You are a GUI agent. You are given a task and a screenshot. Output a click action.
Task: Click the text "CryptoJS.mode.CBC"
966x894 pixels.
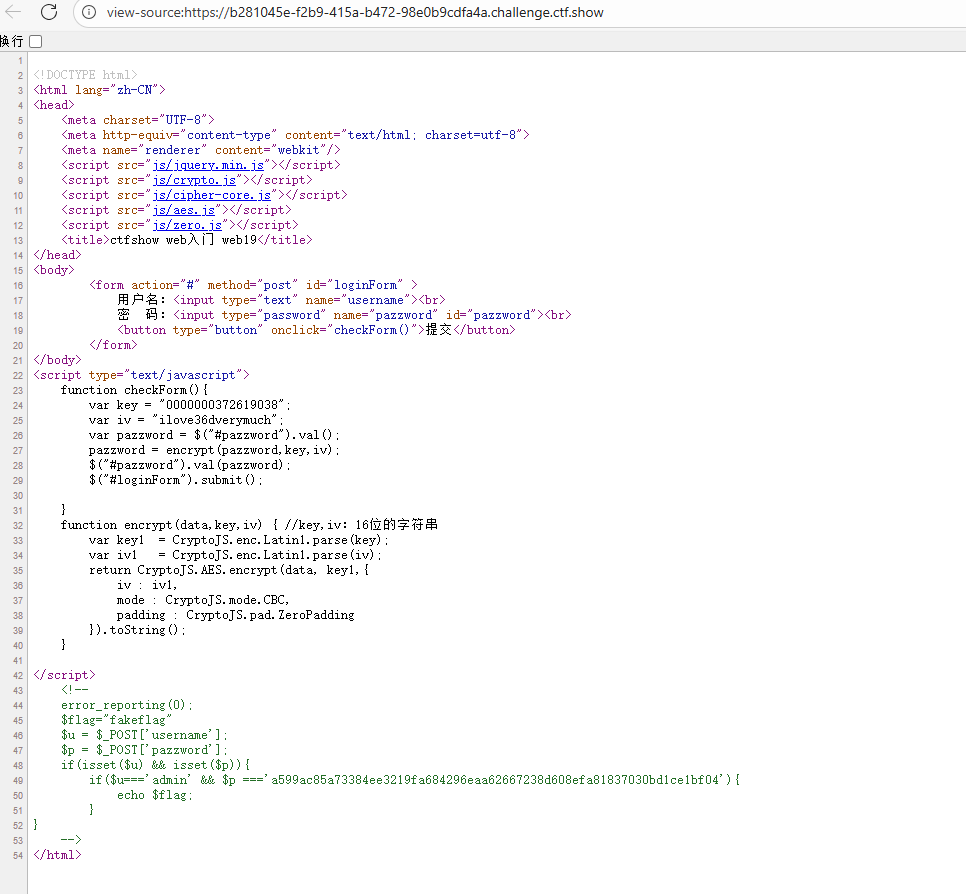225,600
